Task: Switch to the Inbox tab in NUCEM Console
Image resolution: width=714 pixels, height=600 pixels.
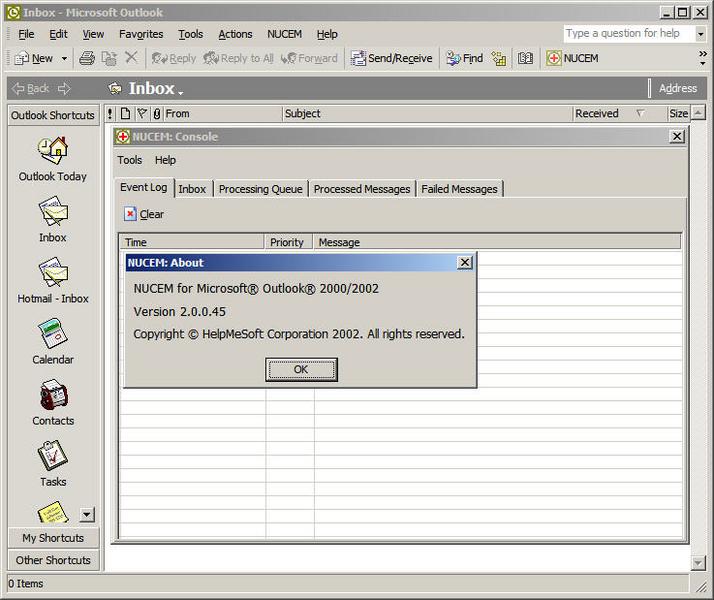Action: (x=192, y=189)
